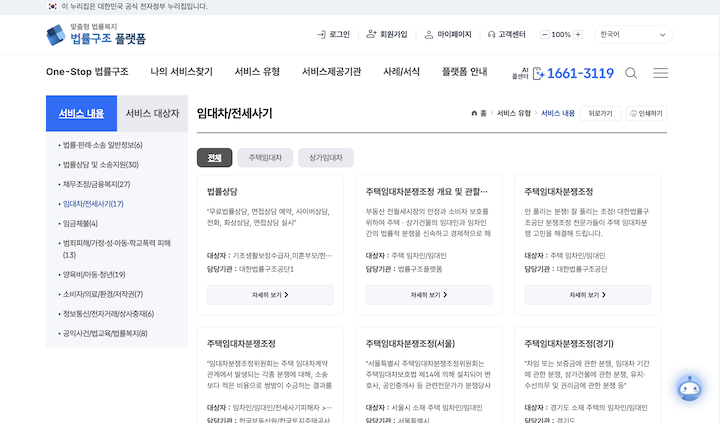
Task: Select the 상가임대차 filter tab
Action: tap(326, 158)
